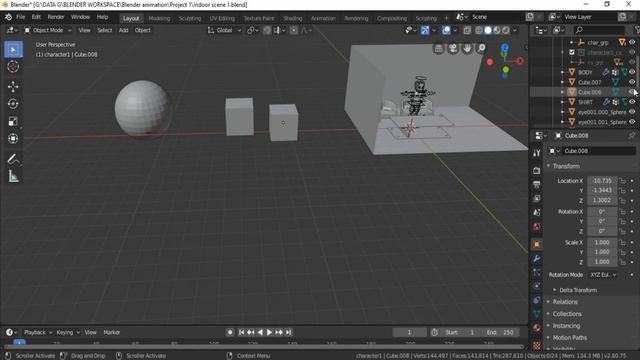Image resolution: width=640 pixels, height=360 pixels.
Task: Collapse the Transform panel
Action: 566,166
